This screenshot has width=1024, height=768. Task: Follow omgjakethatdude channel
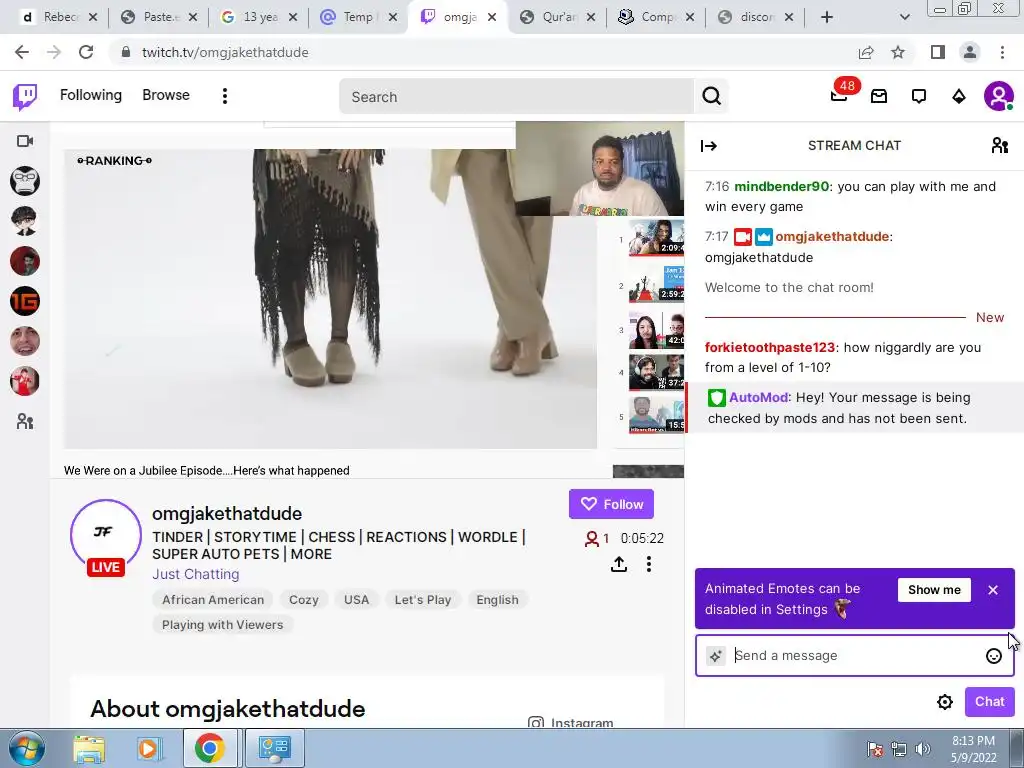[611, 504]
